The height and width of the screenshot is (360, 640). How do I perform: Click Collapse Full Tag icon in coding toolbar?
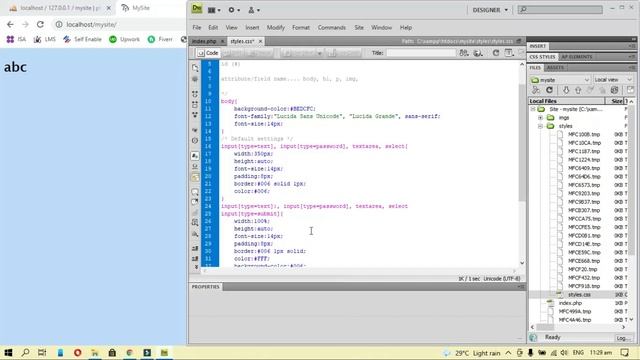tap(195, 94)
